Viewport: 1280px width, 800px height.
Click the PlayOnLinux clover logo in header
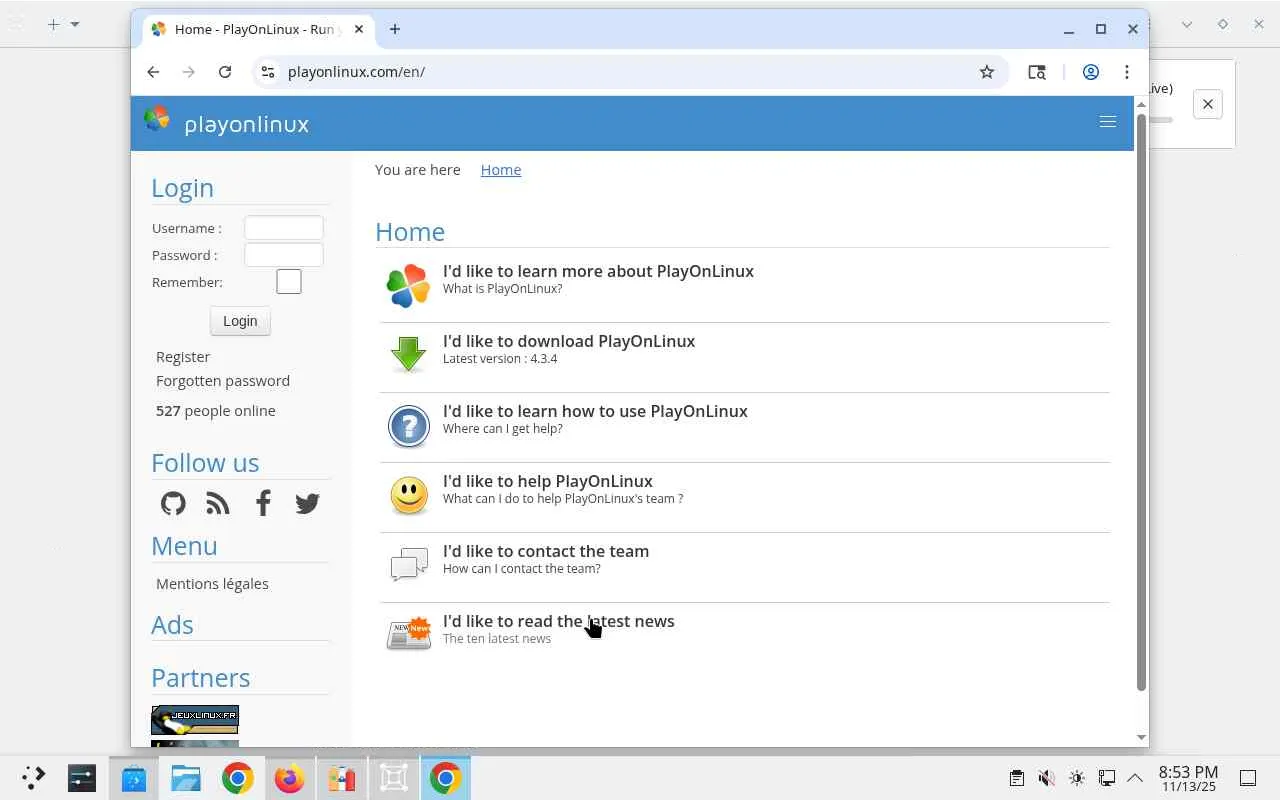tap(157, 119)
